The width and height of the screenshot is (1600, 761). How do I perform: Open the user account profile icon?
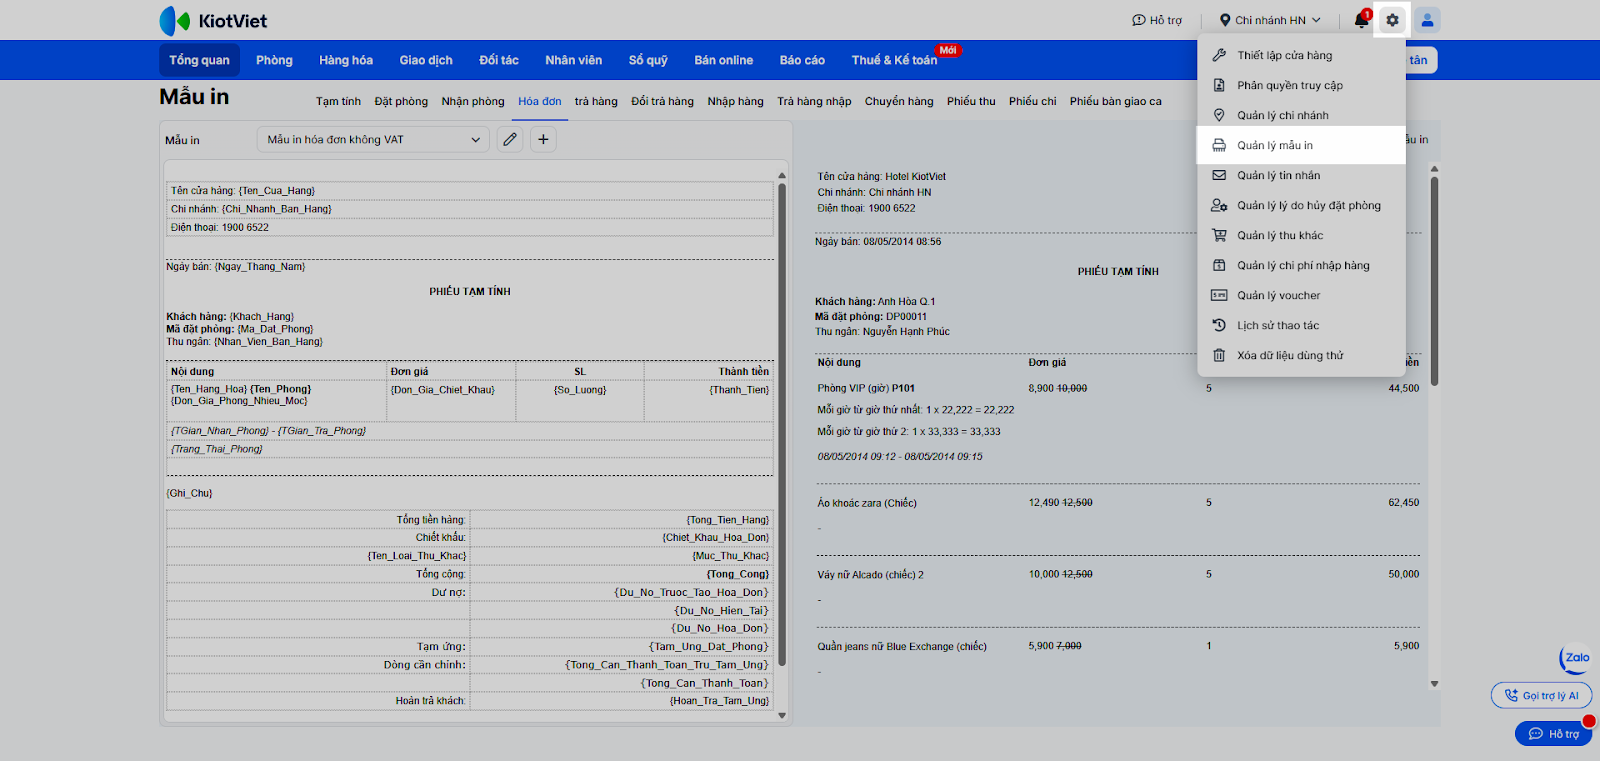1427,20
